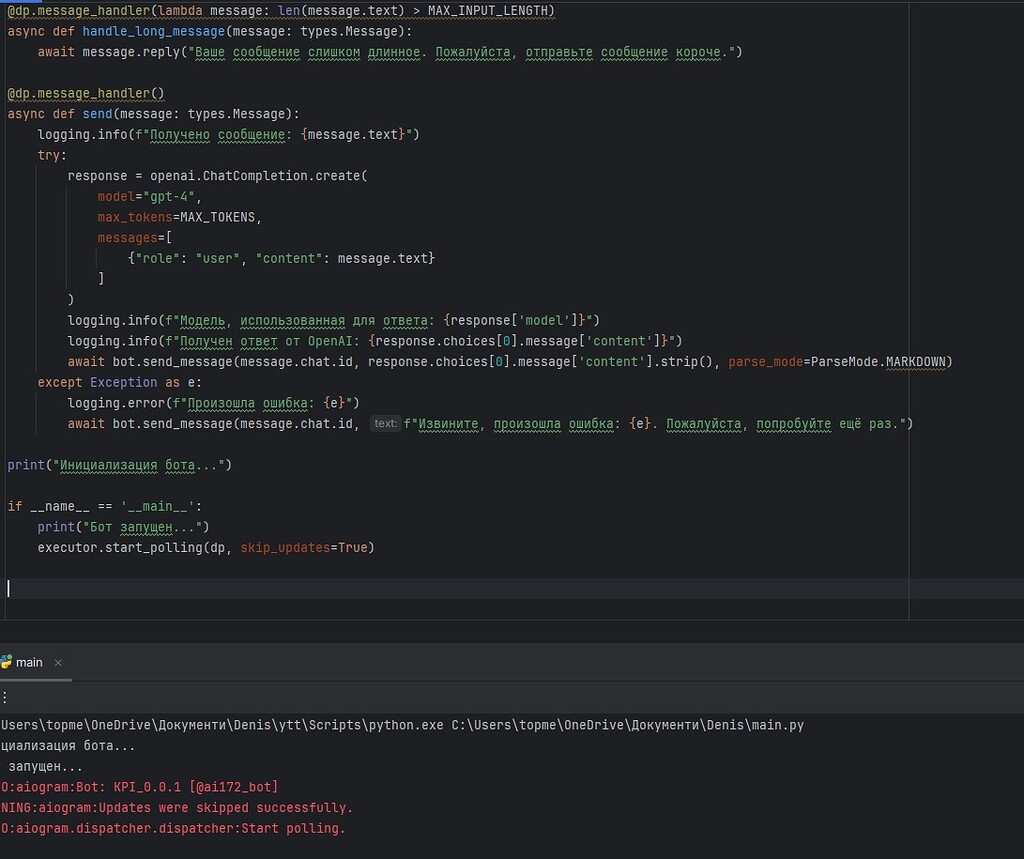Viewport: 1024px width, 859px height.
Task: Click the 'text' language injection badge
Action: (x=385, y=423)
